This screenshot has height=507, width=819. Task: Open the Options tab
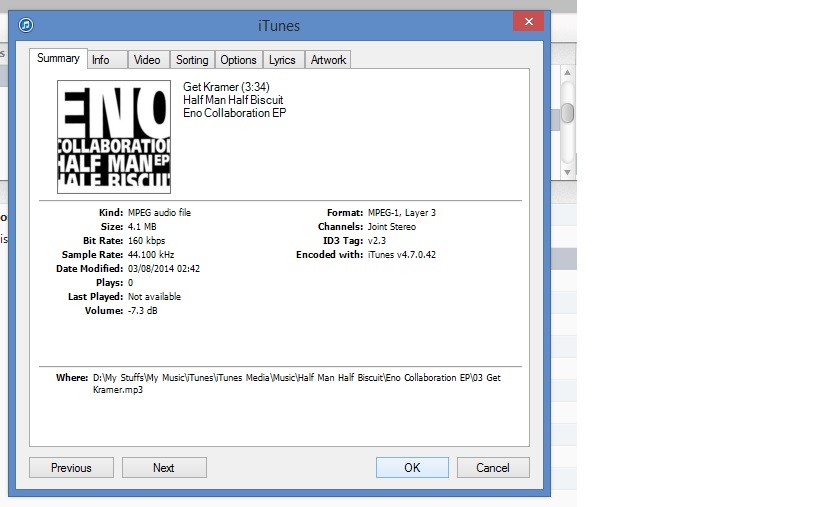pyautogui.click(x=238, y=60)
